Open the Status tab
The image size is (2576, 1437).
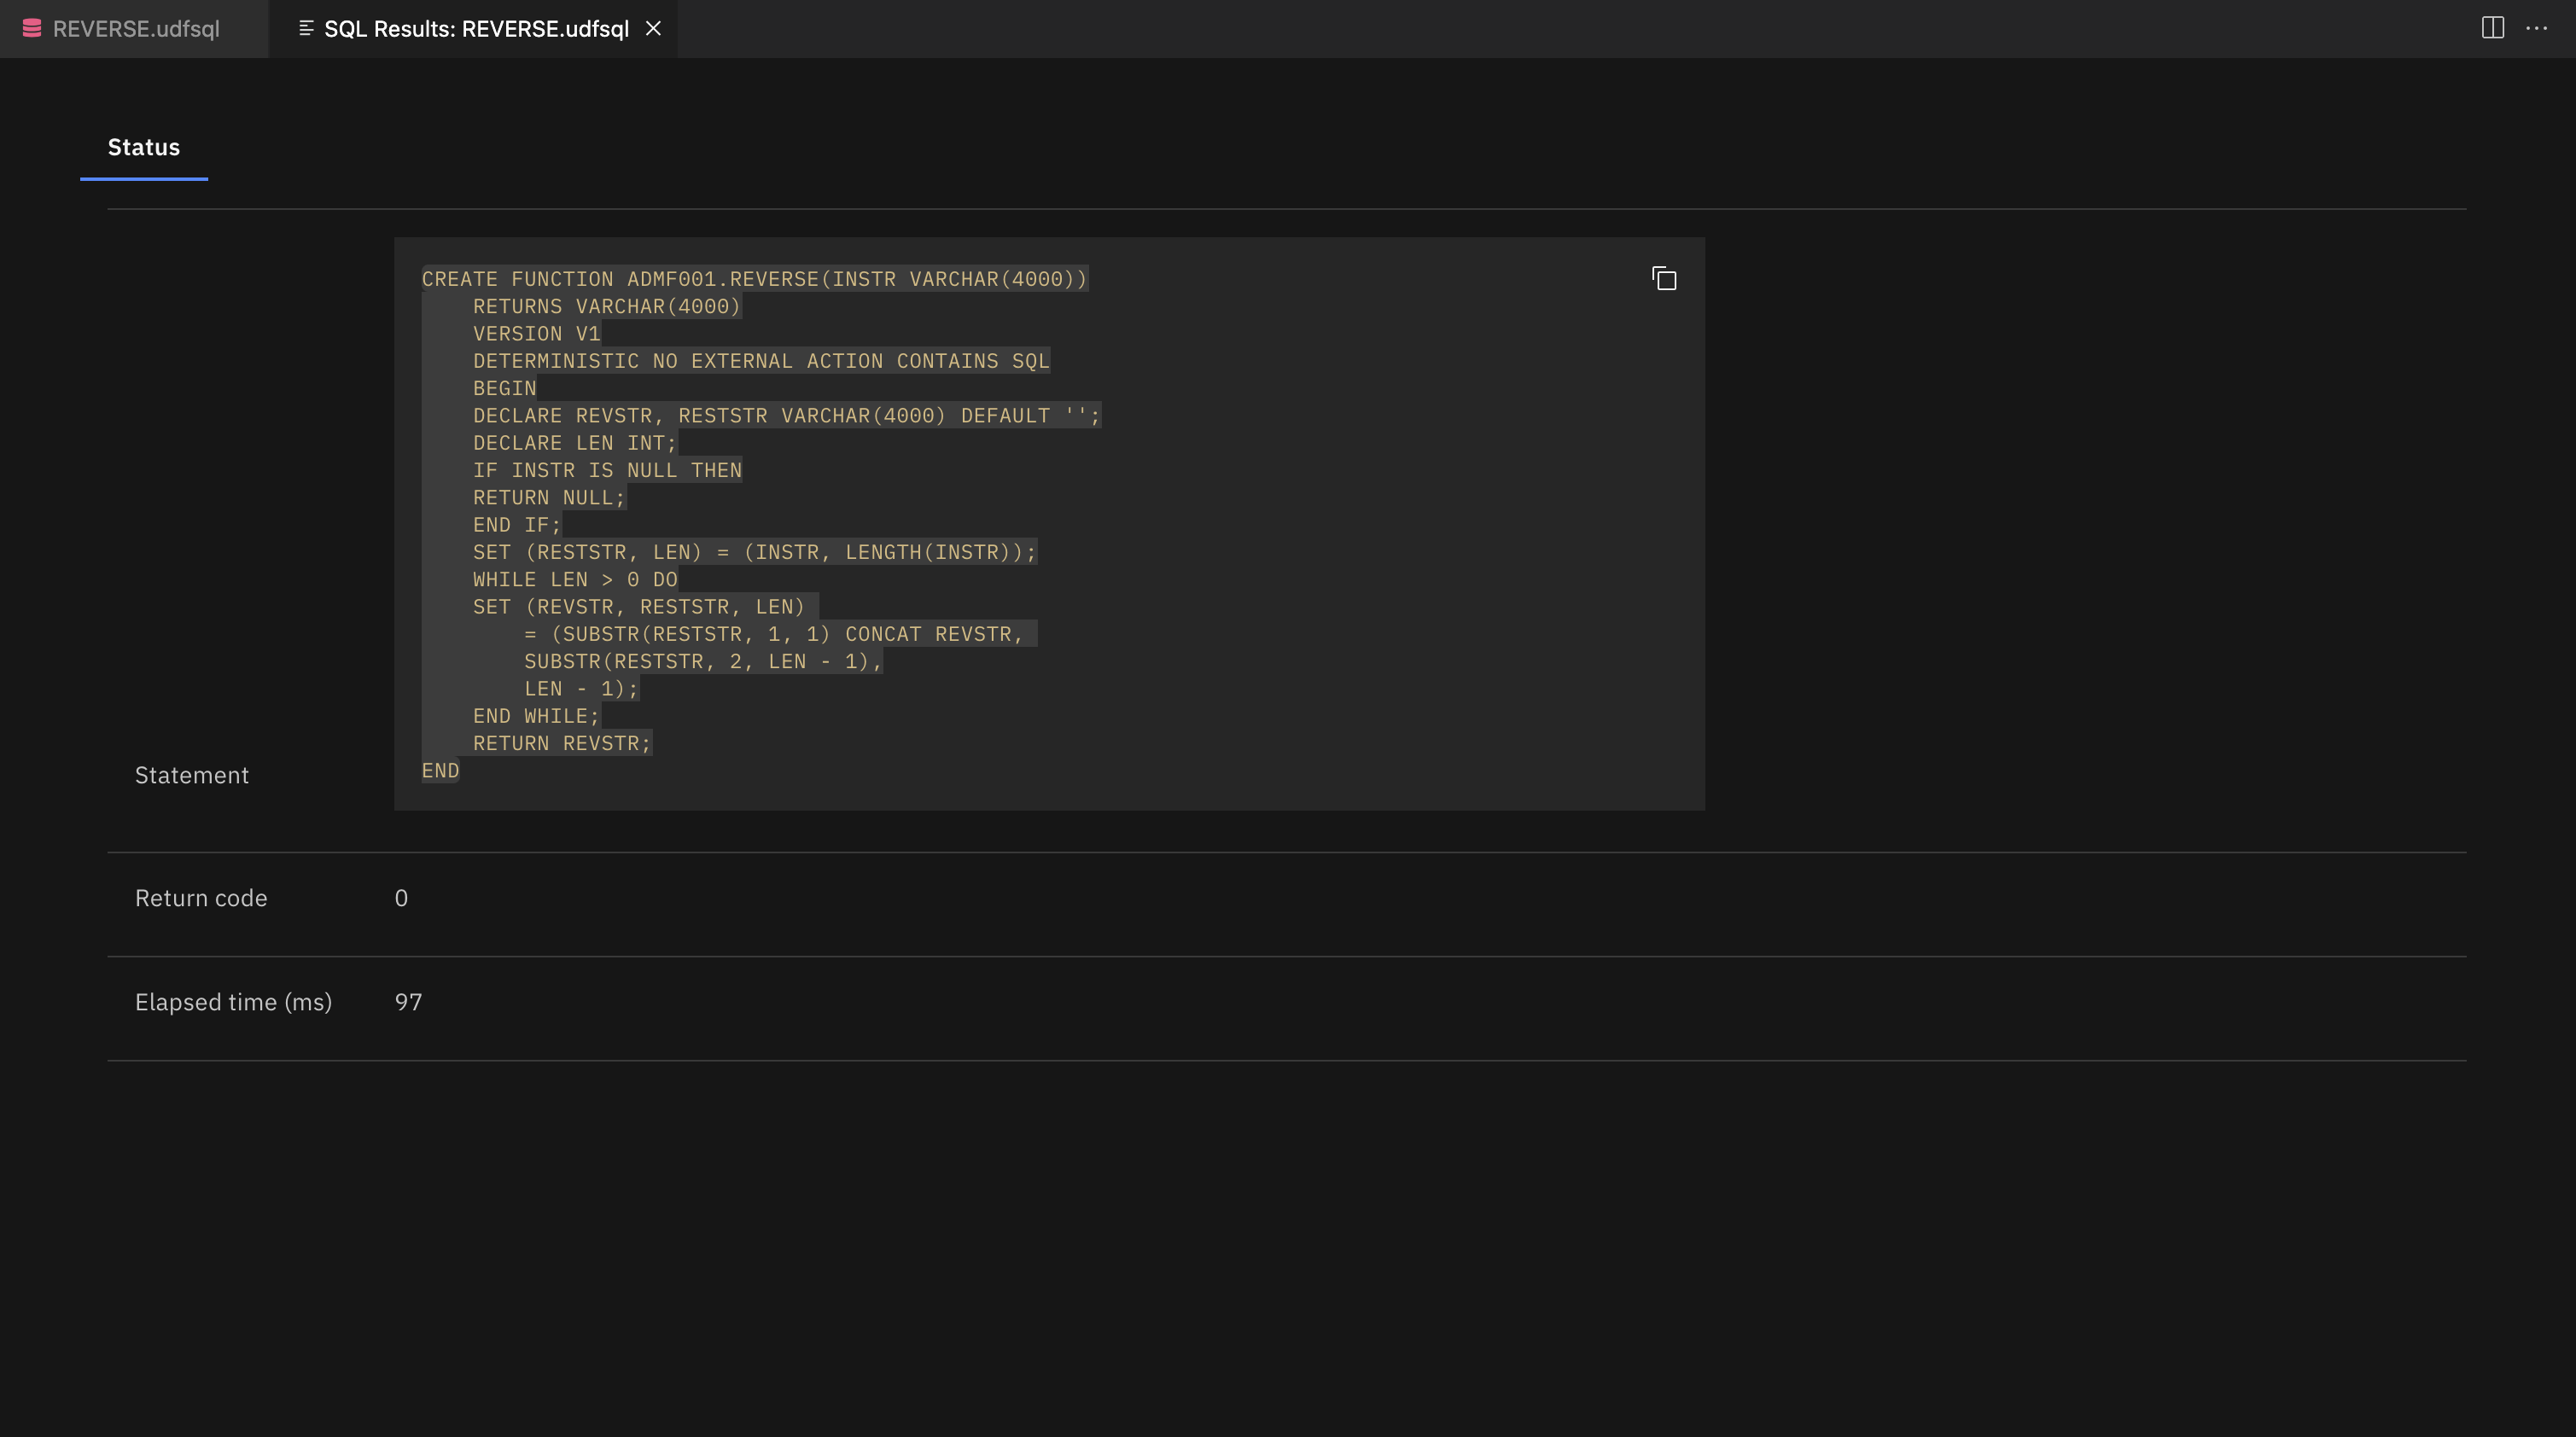click(x=144, y=147)
